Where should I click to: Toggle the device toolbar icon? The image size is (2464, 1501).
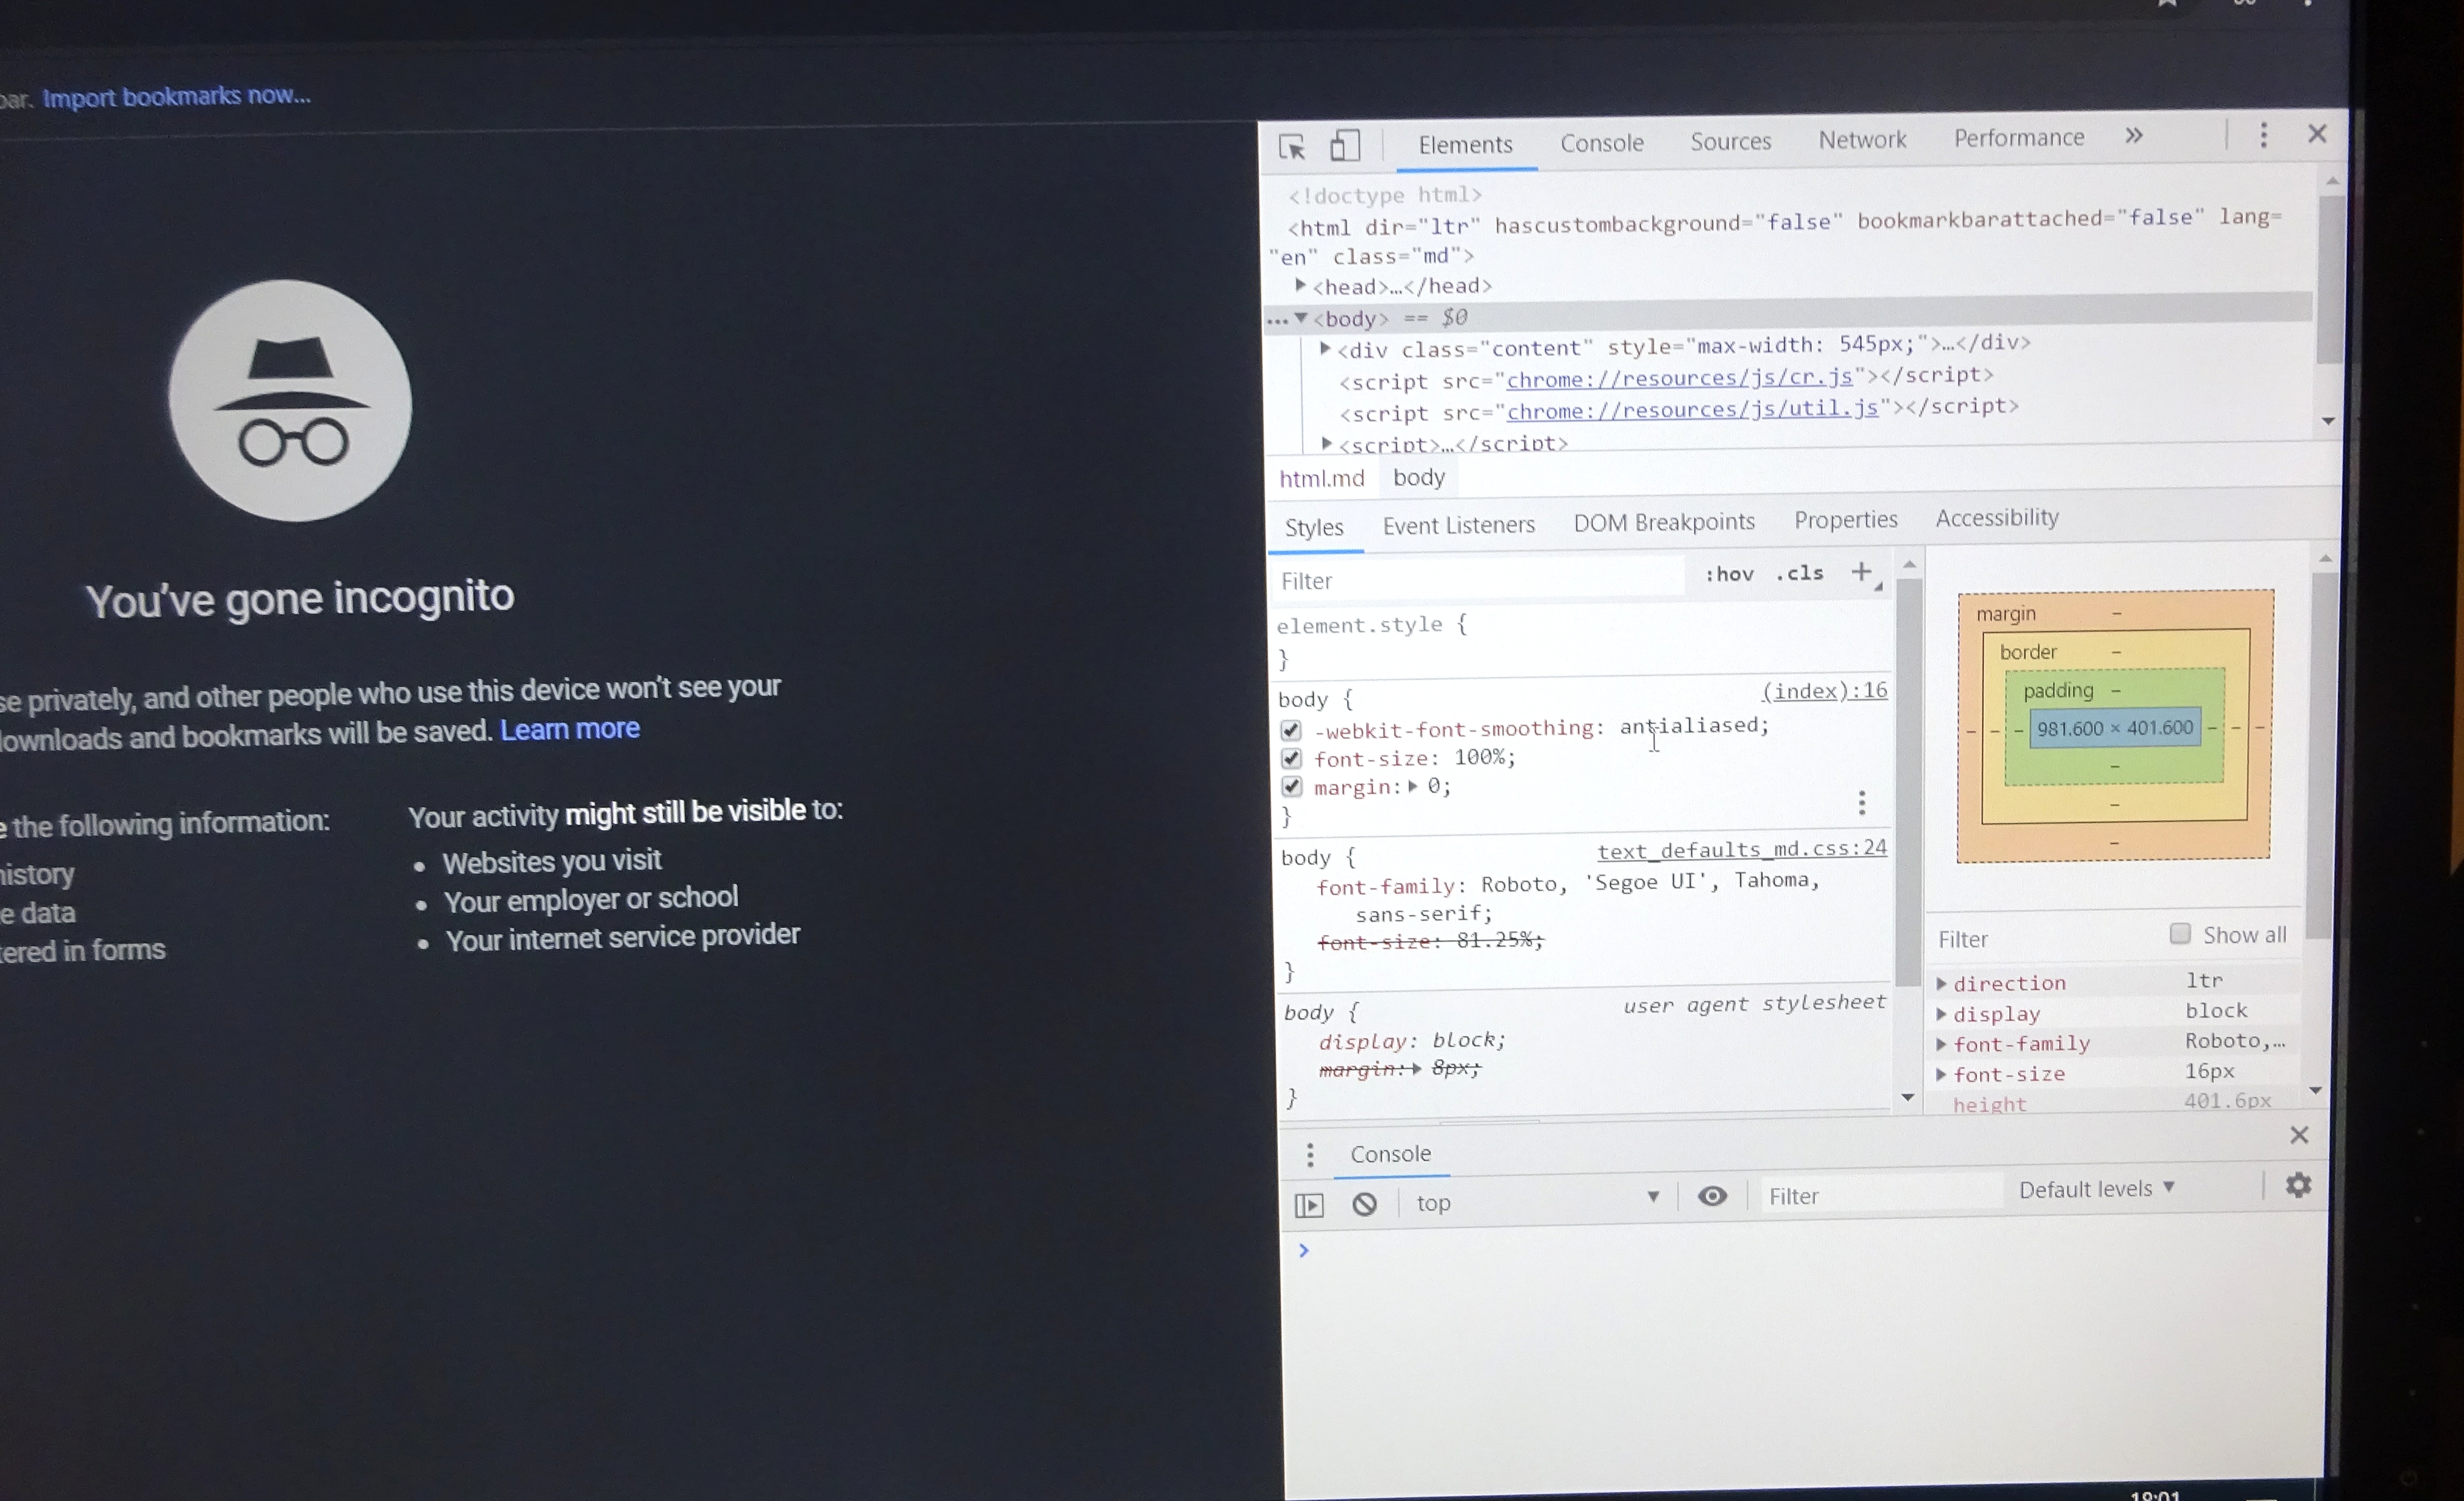coord(1345,146)
